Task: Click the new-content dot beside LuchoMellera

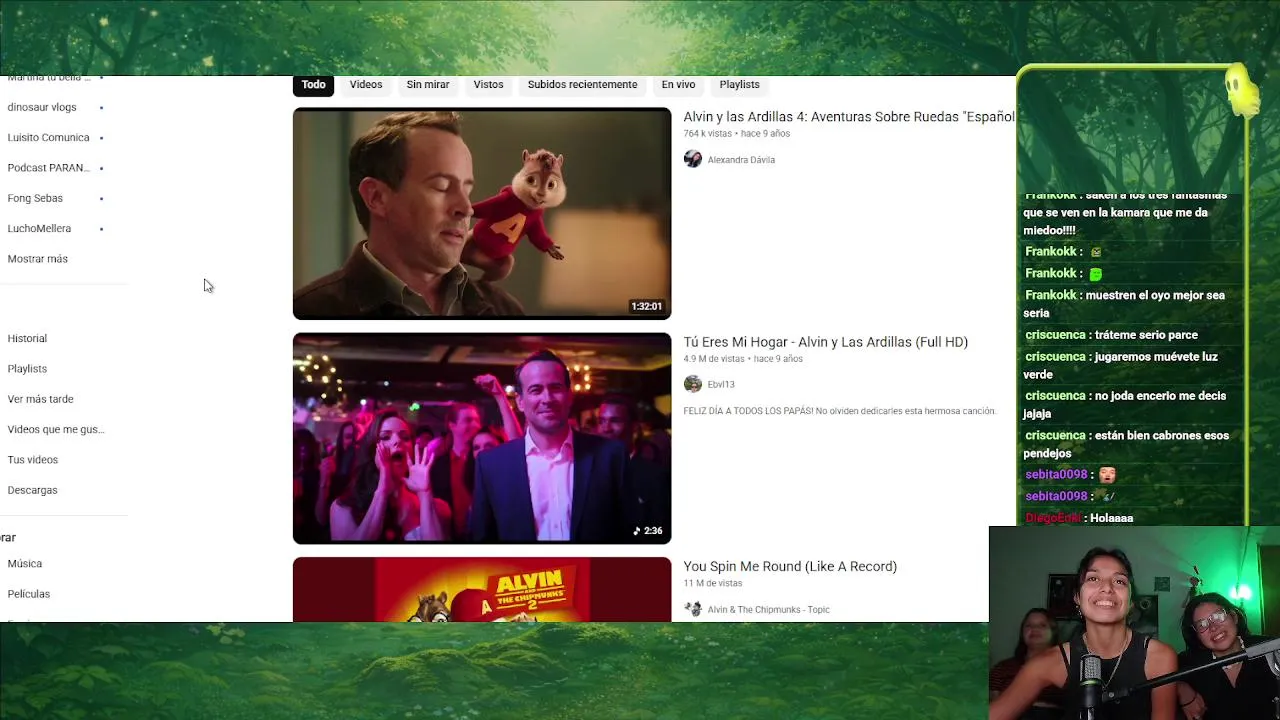Action: 101,228
